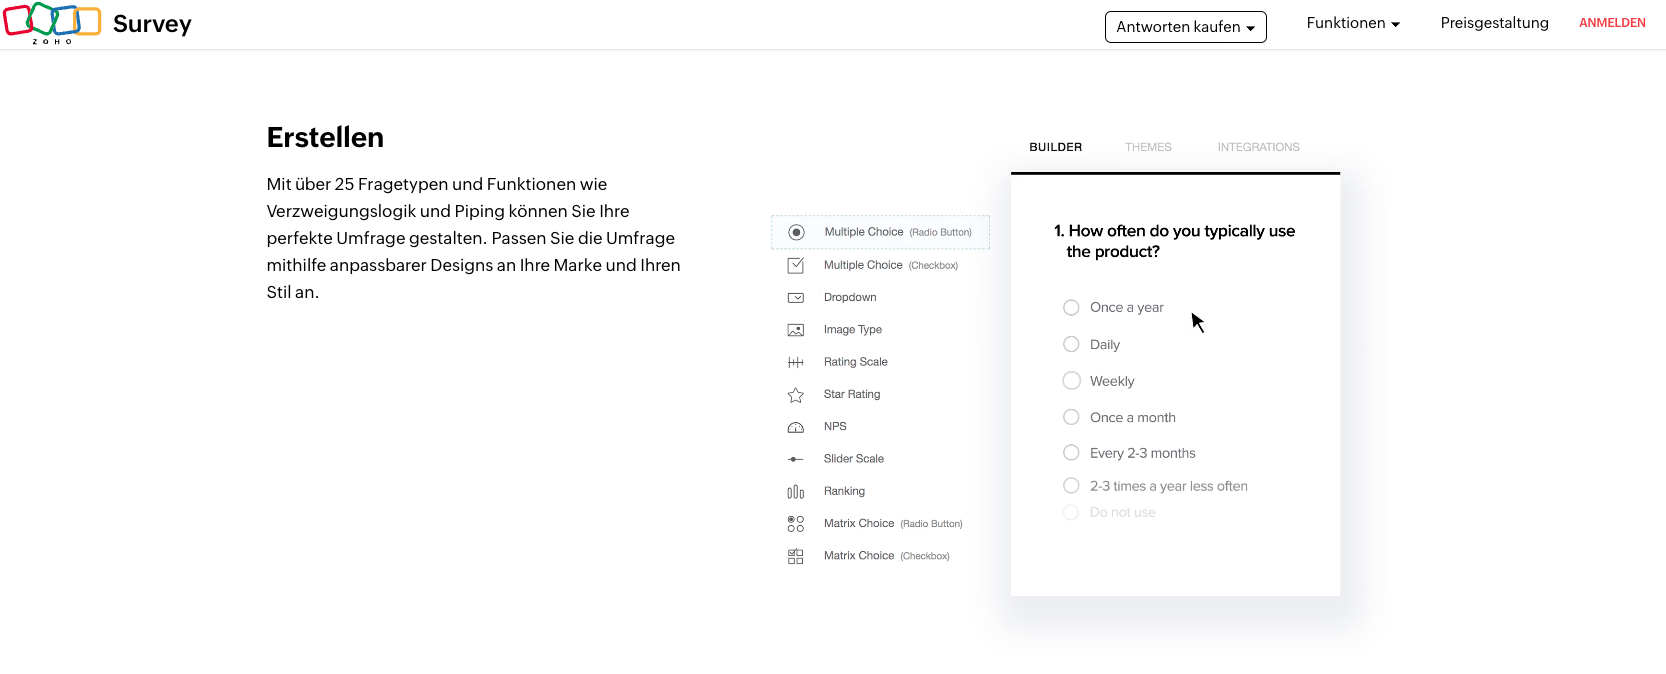Click the NPS gauge icon
This screenshot has height=674, width=1666.
pyautogui.click(x=796, y=427)
